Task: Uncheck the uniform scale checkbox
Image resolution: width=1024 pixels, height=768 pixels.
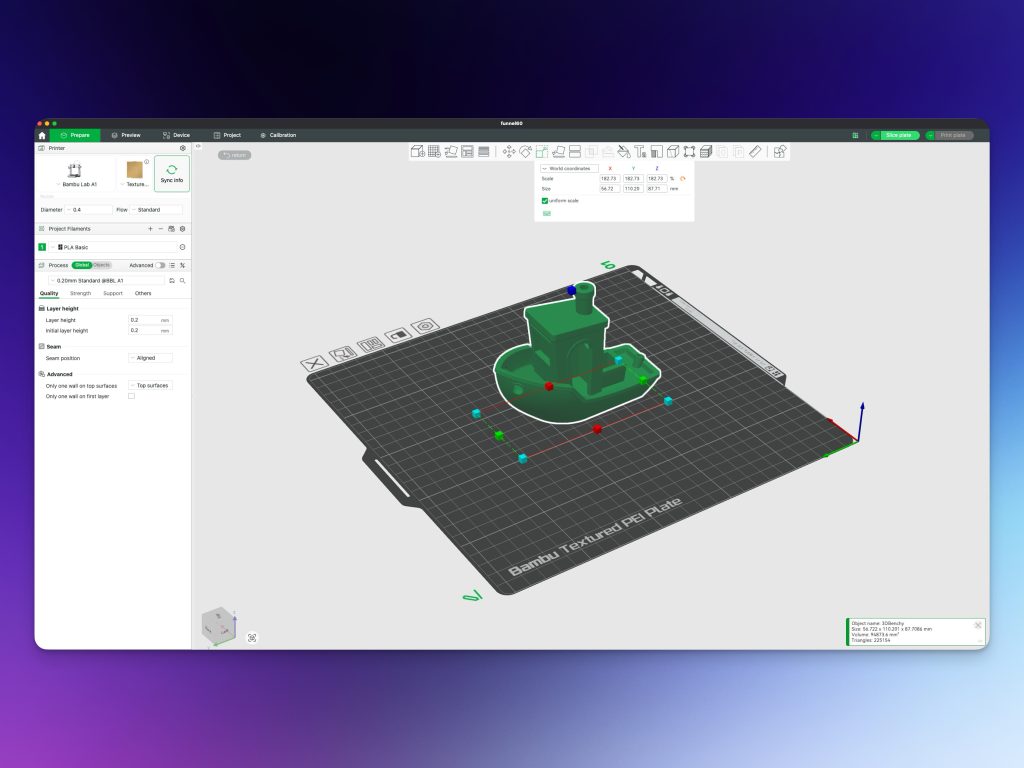Action: 545,201
